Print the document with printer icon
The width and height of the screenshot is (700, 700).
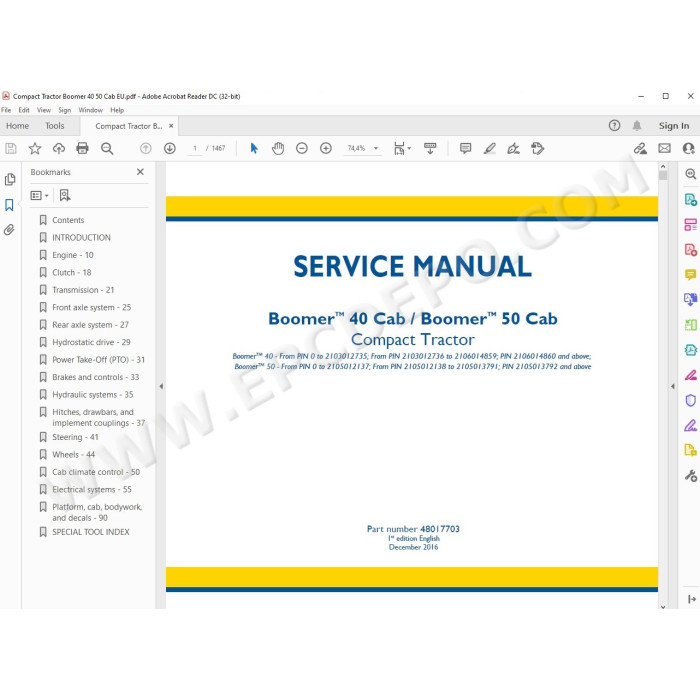tap(83, 148)
